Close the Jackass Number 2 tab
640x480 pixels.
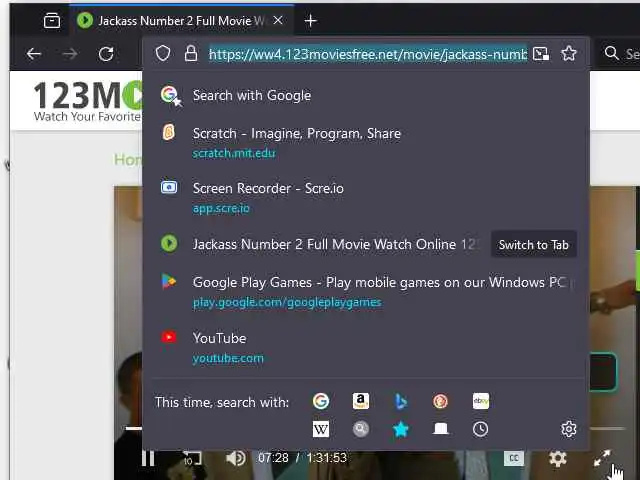coord(278,20)
